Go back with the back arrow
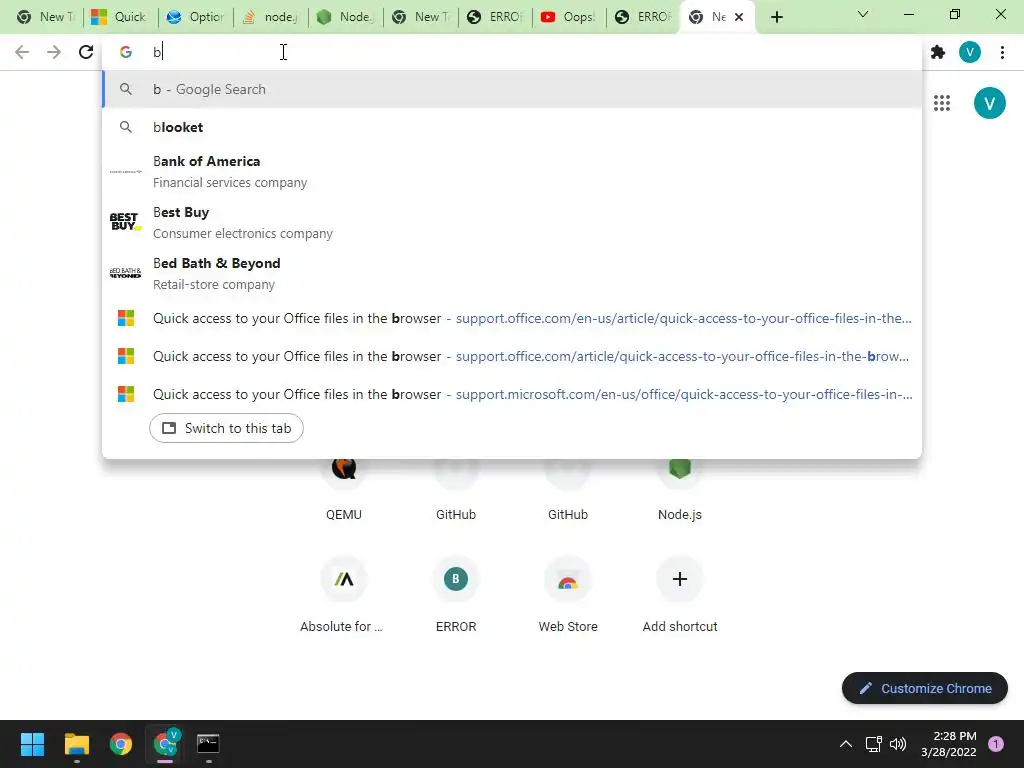Screen dimensions: 1024x768 click(x=22, y=52)
